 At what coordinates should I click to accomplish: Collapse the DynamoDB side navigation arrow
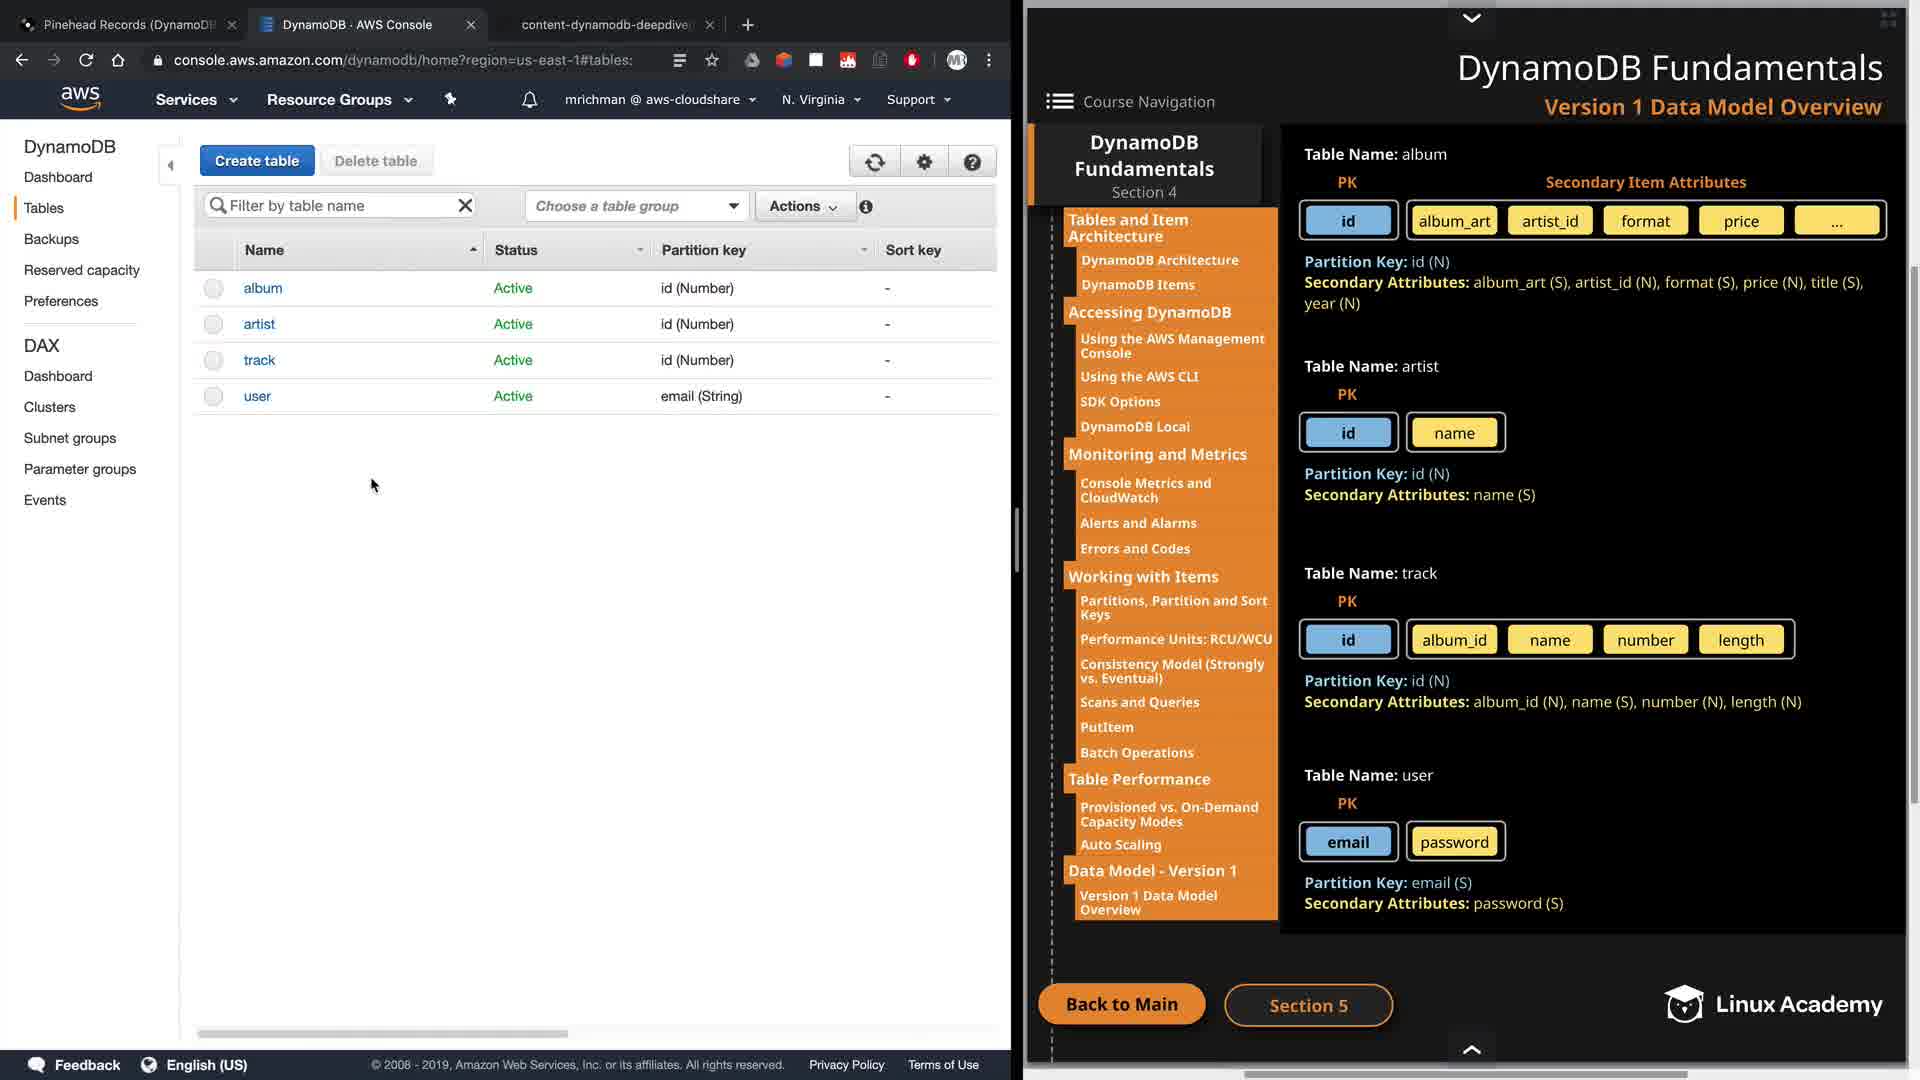pyautogui.click(x=170, y=165)
